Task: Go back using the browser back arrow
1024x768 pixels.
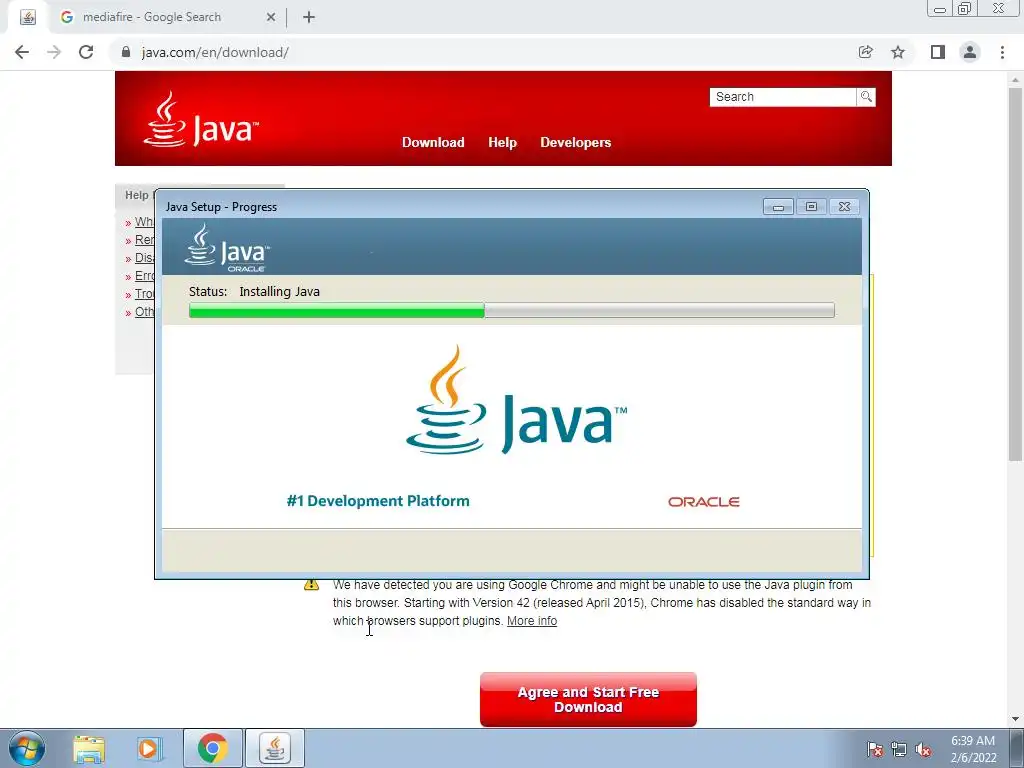Action: point(22,52)
